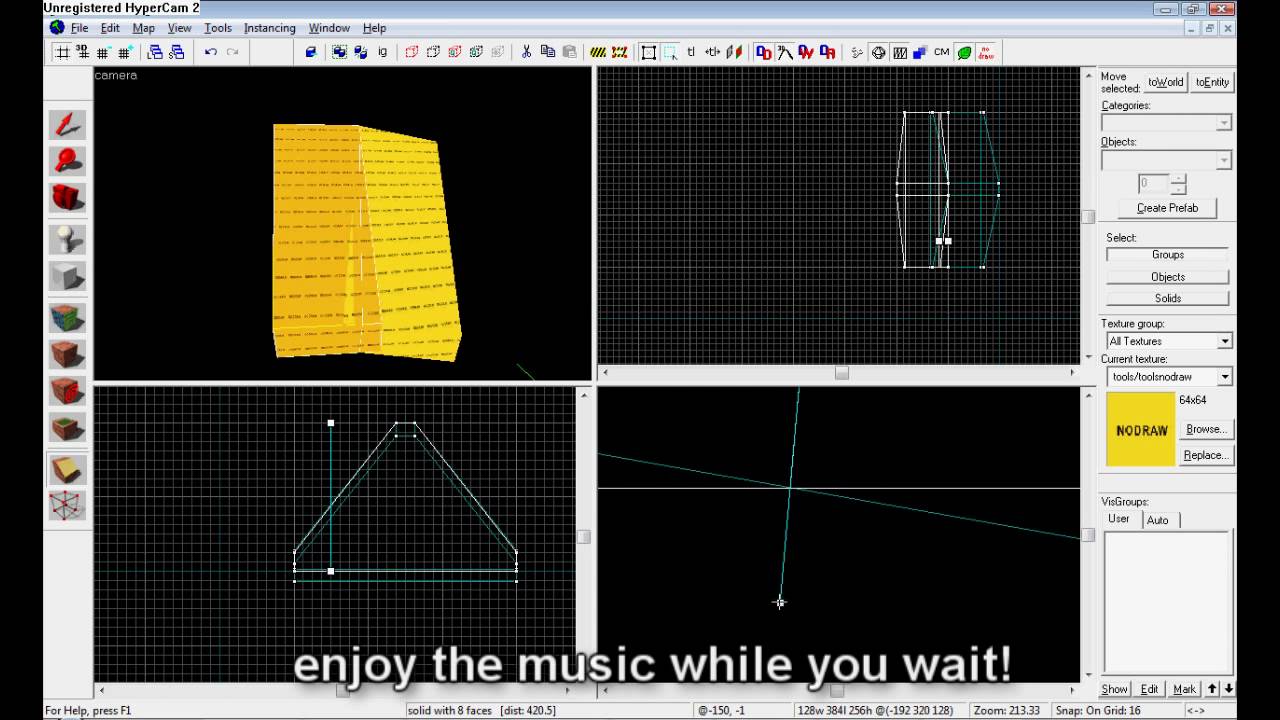1280x720 pixels.
Task: Toggle the texture lock 'tl' button
Action: [x=691, y=52]
